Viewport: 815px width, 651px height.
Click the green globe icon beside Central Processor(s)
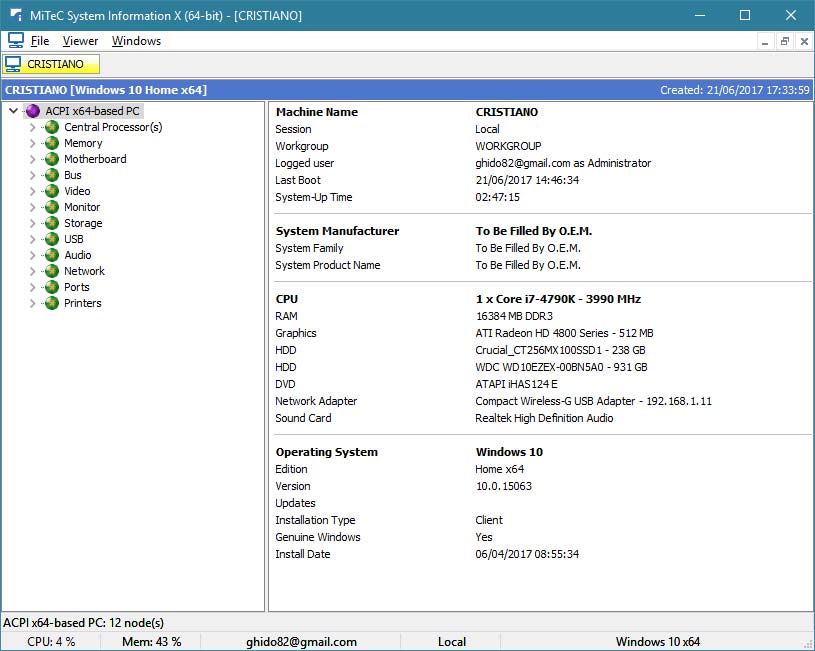coord(52,127)
